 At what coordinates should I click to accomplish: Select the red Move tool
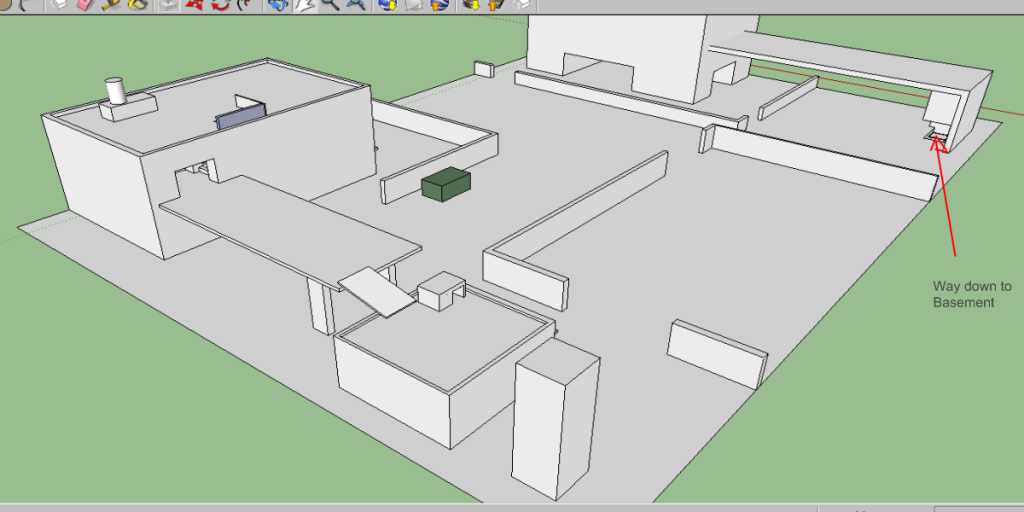(x=195, y=5)
